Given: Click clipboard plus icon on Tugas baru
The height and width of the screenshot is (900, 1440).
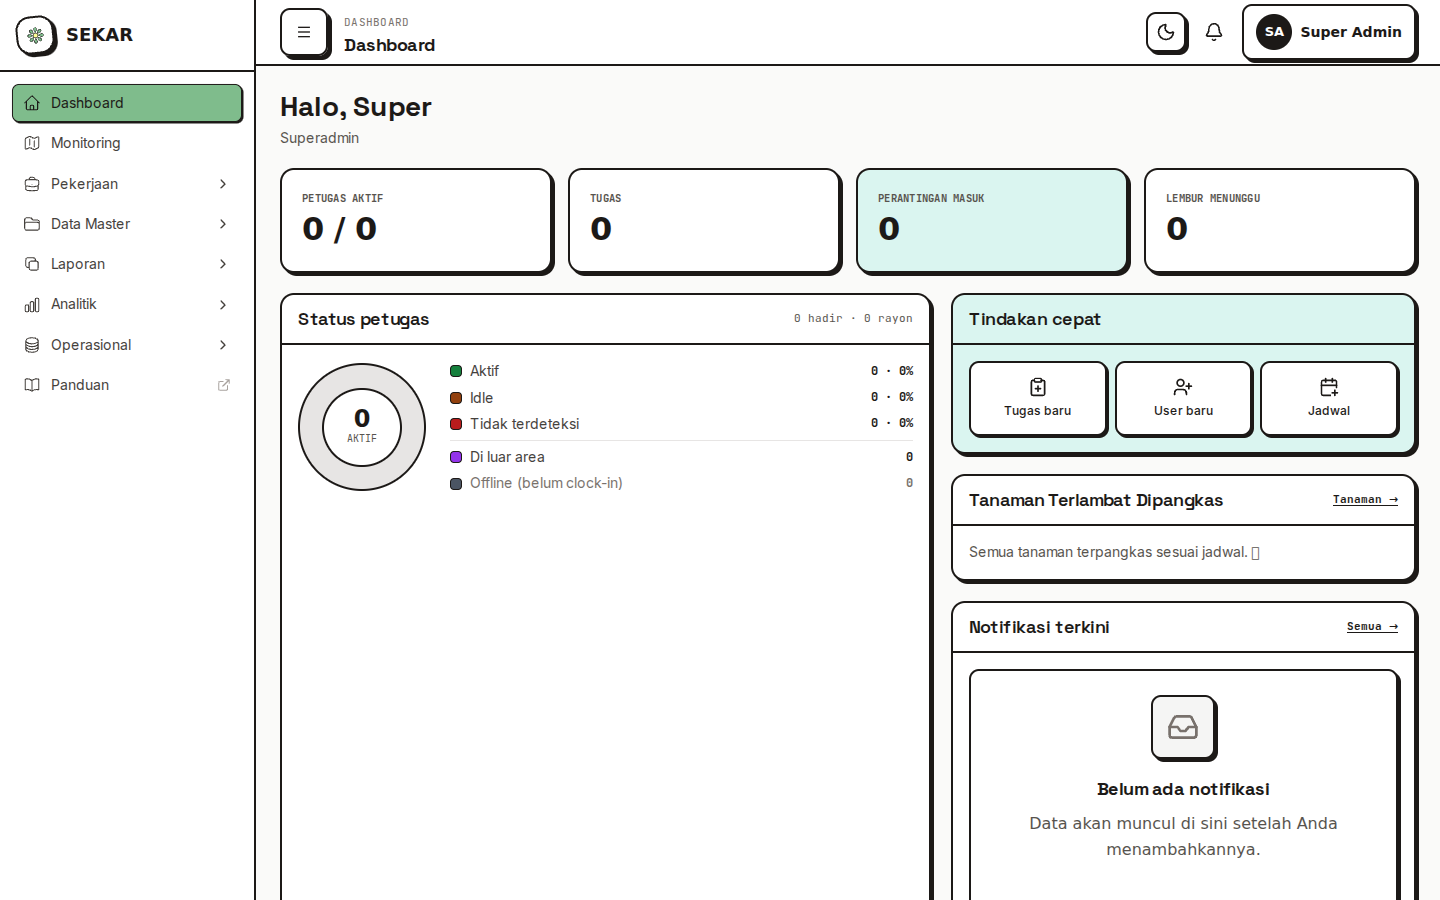Looking at the screenshot, I should [1038, 387].
